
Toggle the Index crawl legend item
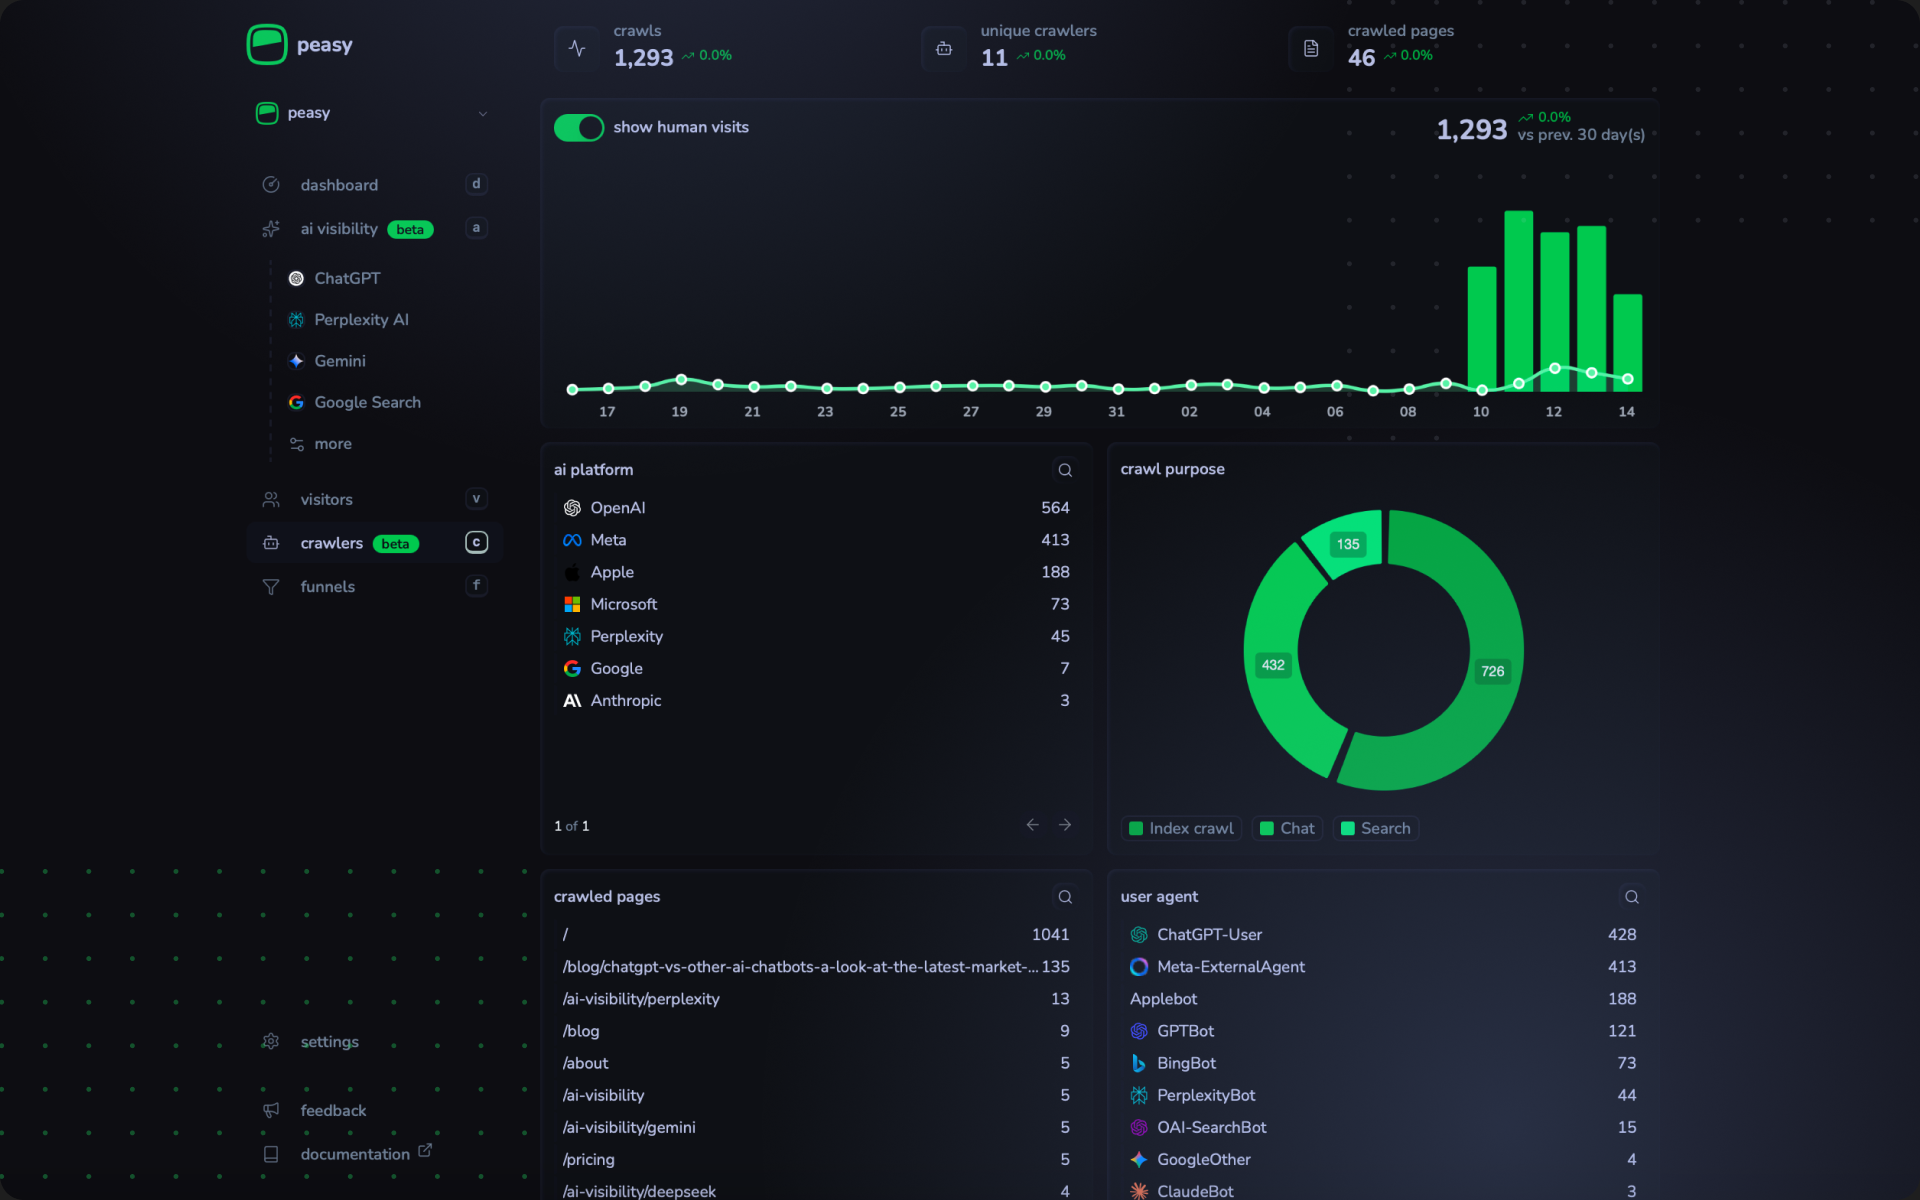[1180, 828]
